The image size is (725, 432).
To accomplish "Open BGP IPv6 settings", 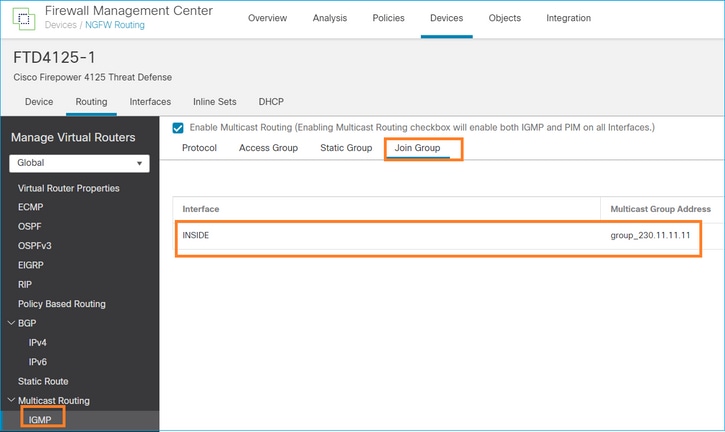I will coord(37,362).
